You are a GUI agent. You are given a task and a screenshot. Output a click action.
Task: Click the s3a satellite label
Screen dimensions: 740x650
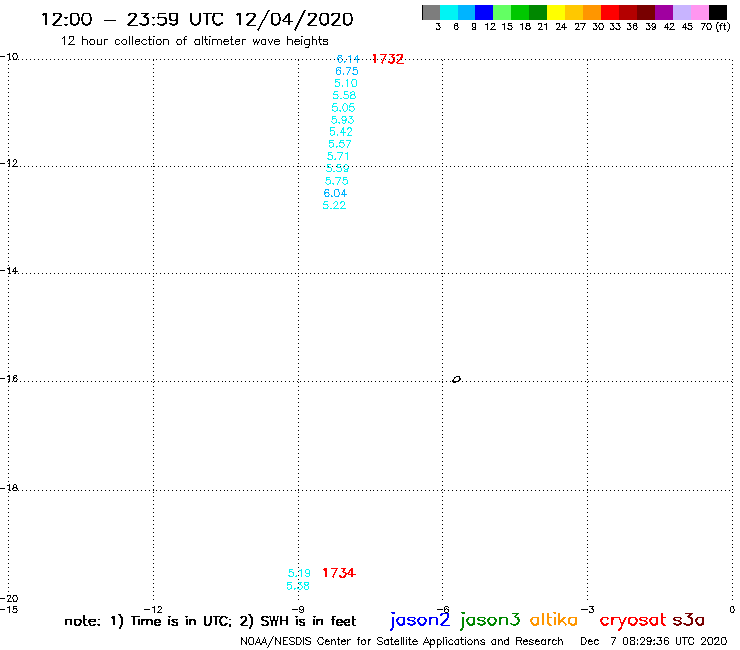click(689, 620)
